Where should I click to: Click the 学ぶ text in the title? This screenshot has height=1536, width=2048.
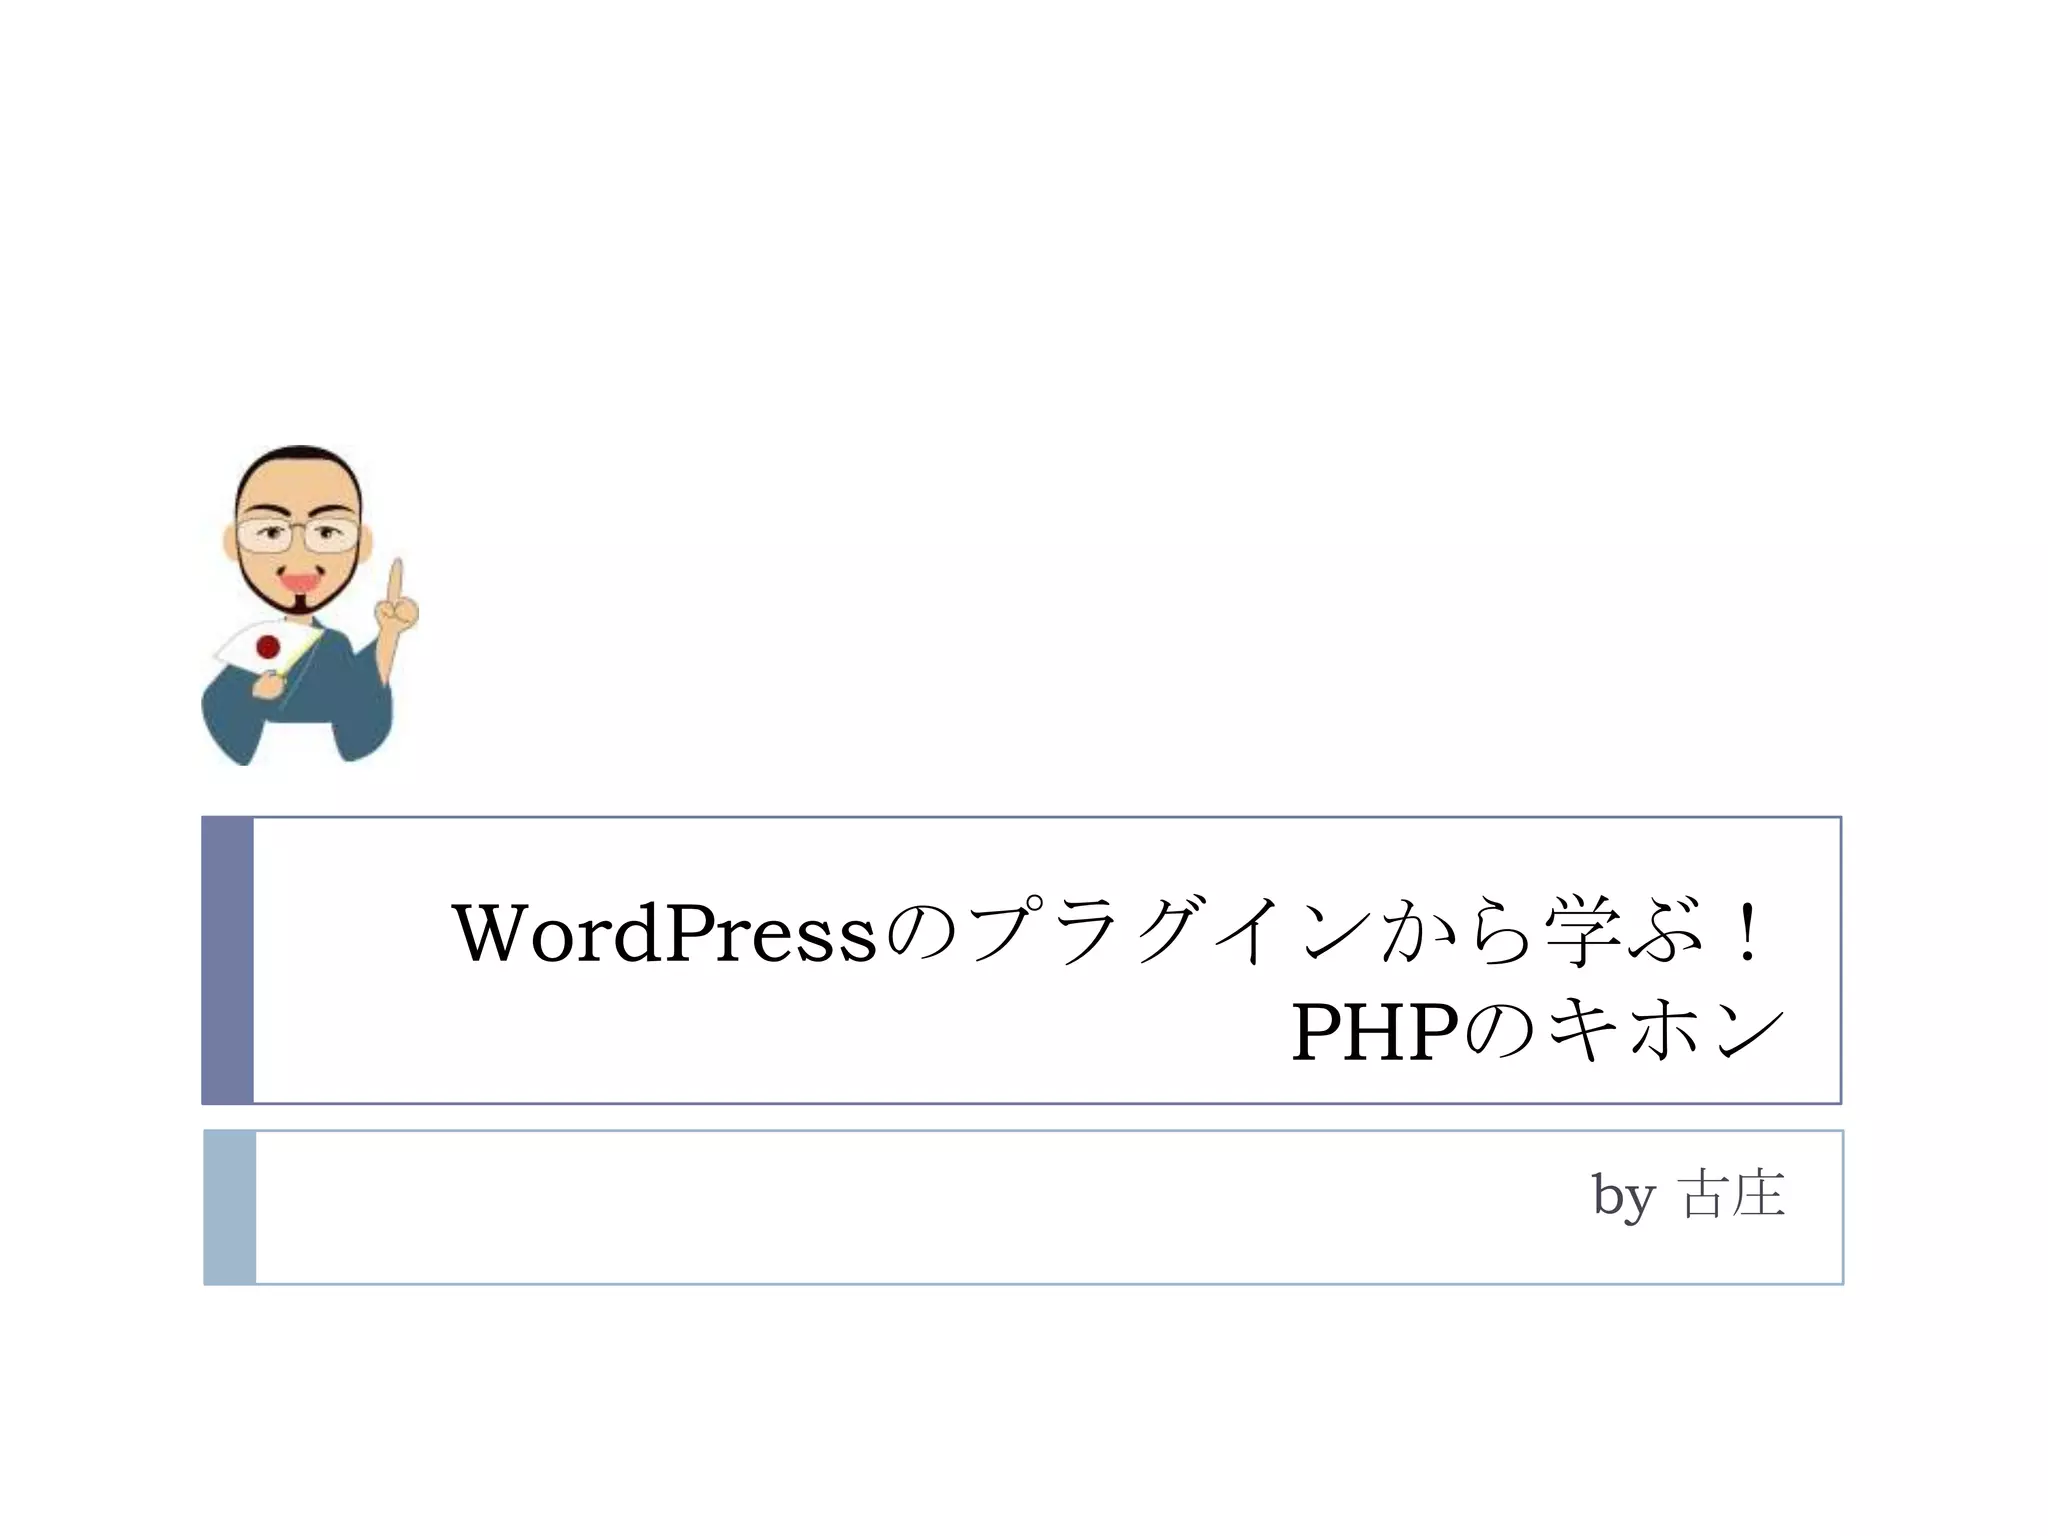[x=1622, y=933]
